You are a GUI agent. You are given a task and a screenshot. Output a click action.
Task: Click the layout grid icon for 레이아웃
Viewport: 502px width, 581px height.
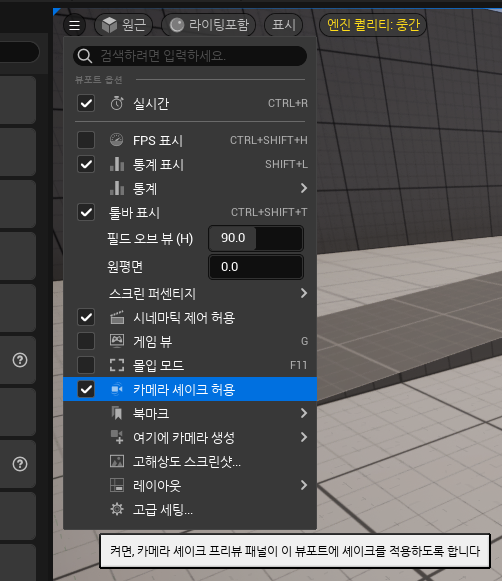point(117,485)
